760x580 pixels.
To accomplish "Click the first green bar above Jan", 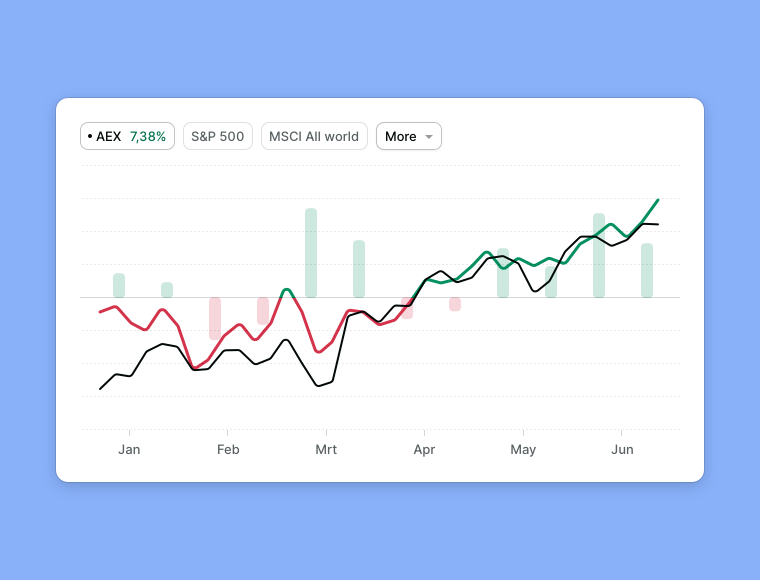I will (119, 285).
